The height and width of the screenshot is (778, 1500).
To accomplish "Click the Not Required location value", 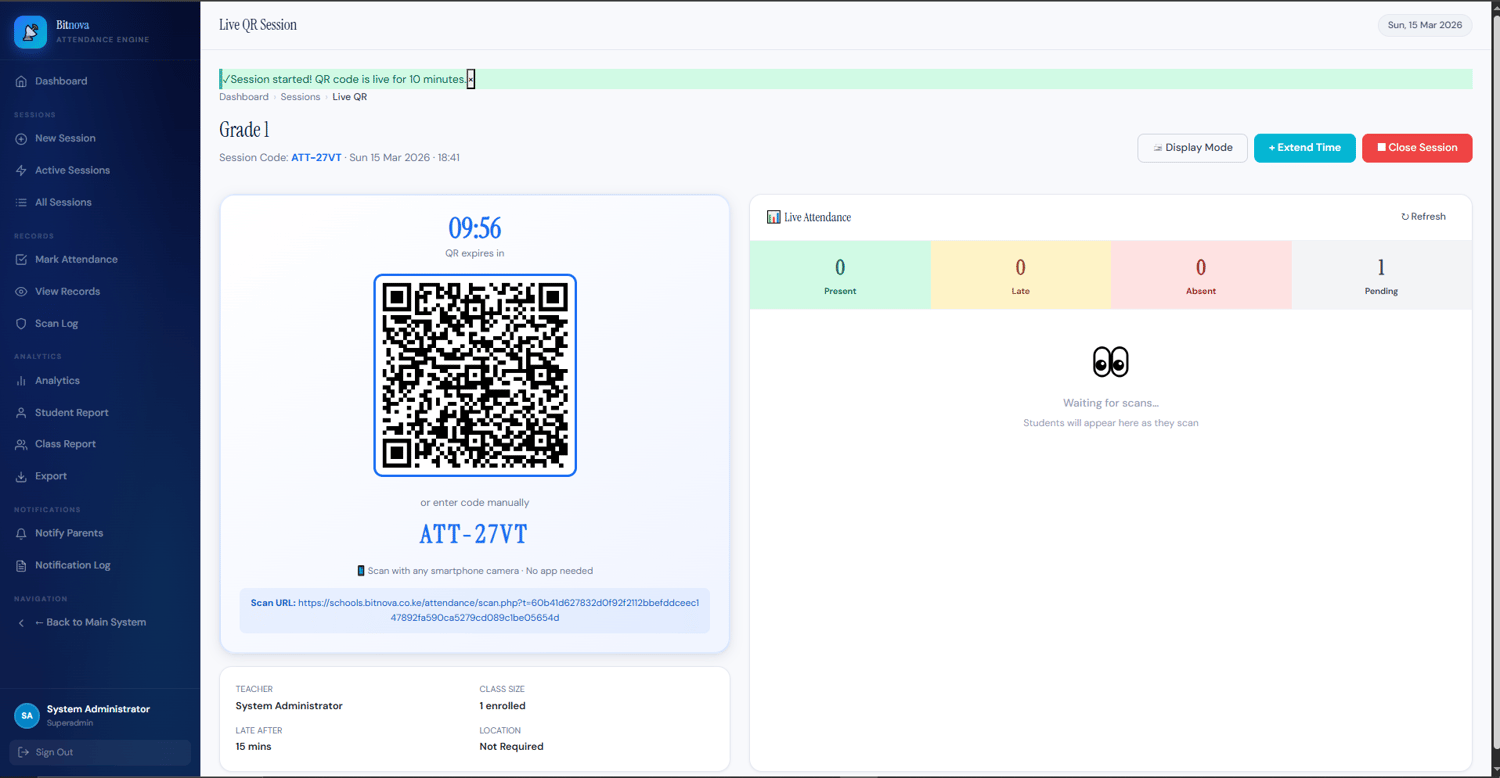I will coord(512,747).
